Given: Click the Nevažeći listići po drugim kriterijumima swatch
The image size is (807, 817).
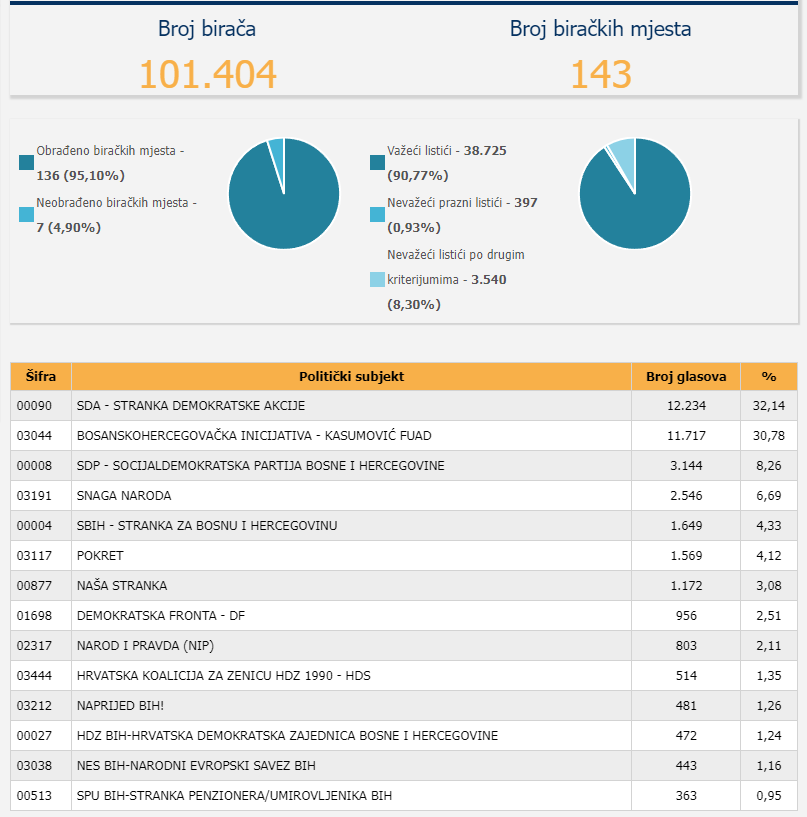Looking at the screenshot, I should [377, 279].
